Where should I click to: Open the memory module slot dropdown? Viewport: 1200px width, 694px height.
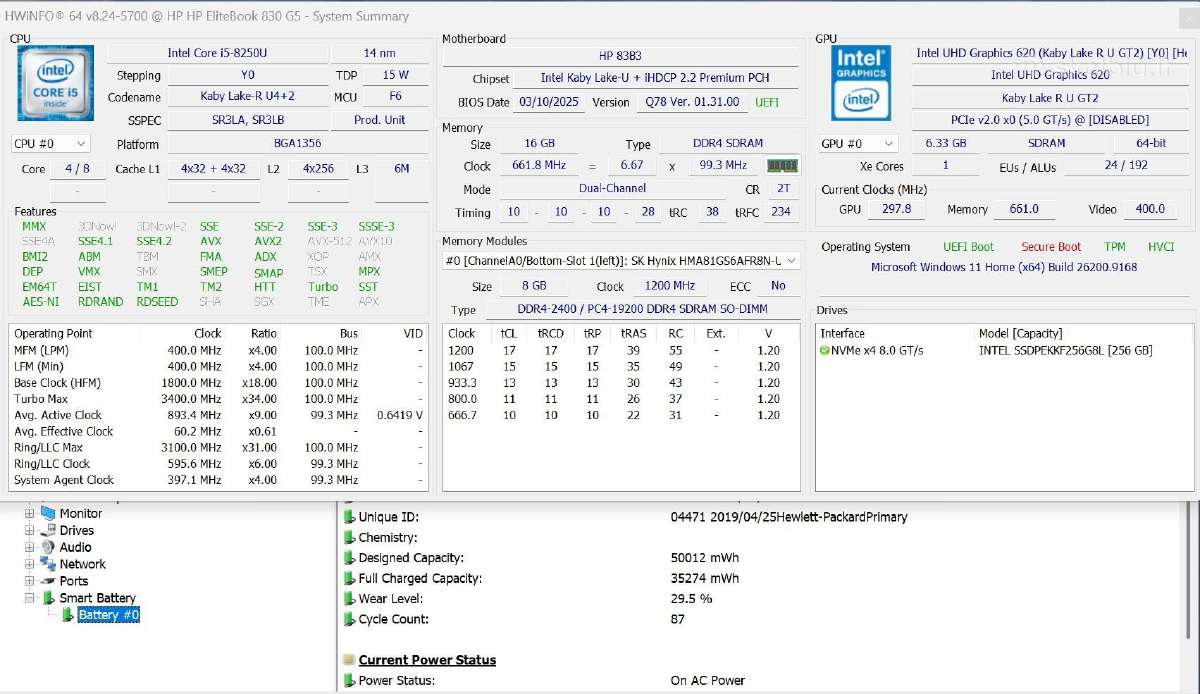[x=622, y=261]
